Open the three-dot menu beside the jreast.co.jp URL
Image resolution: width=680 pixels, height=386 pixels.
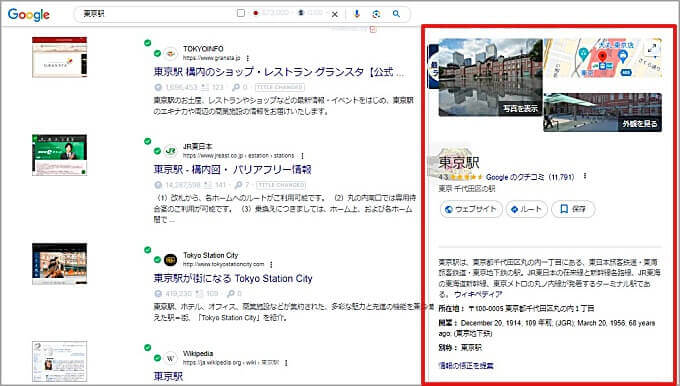click(302, 156)
